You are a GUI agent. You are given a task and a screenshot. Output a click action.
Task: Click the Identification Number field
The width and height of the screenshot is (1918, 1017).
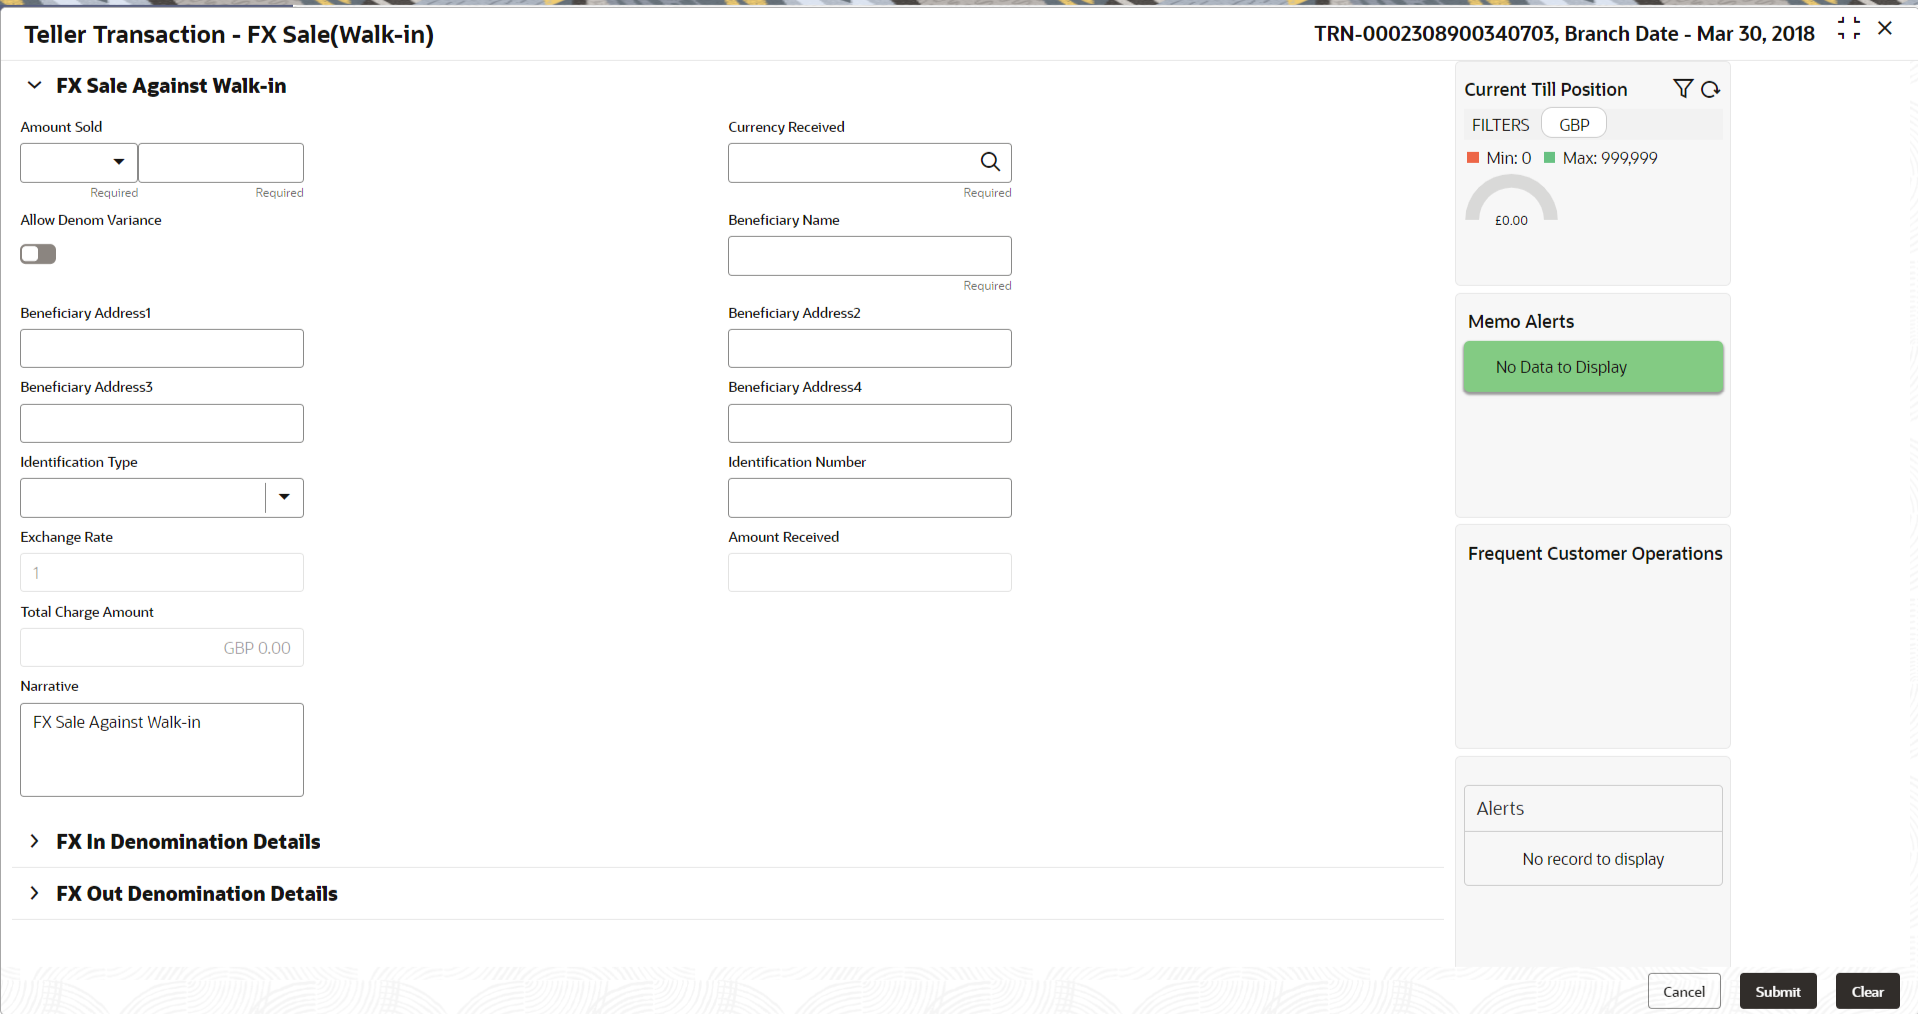point(870,497)
